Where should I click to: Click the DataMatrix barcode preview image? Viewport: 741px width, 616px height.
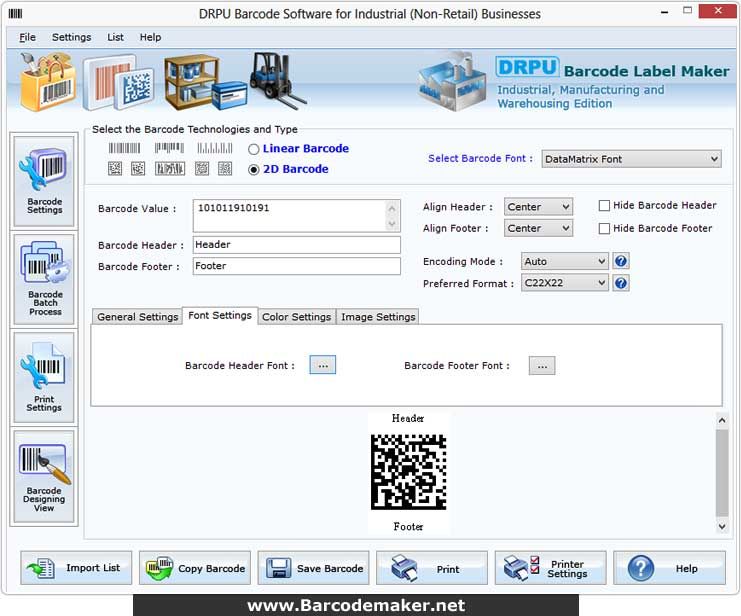[x=408, y=472]
